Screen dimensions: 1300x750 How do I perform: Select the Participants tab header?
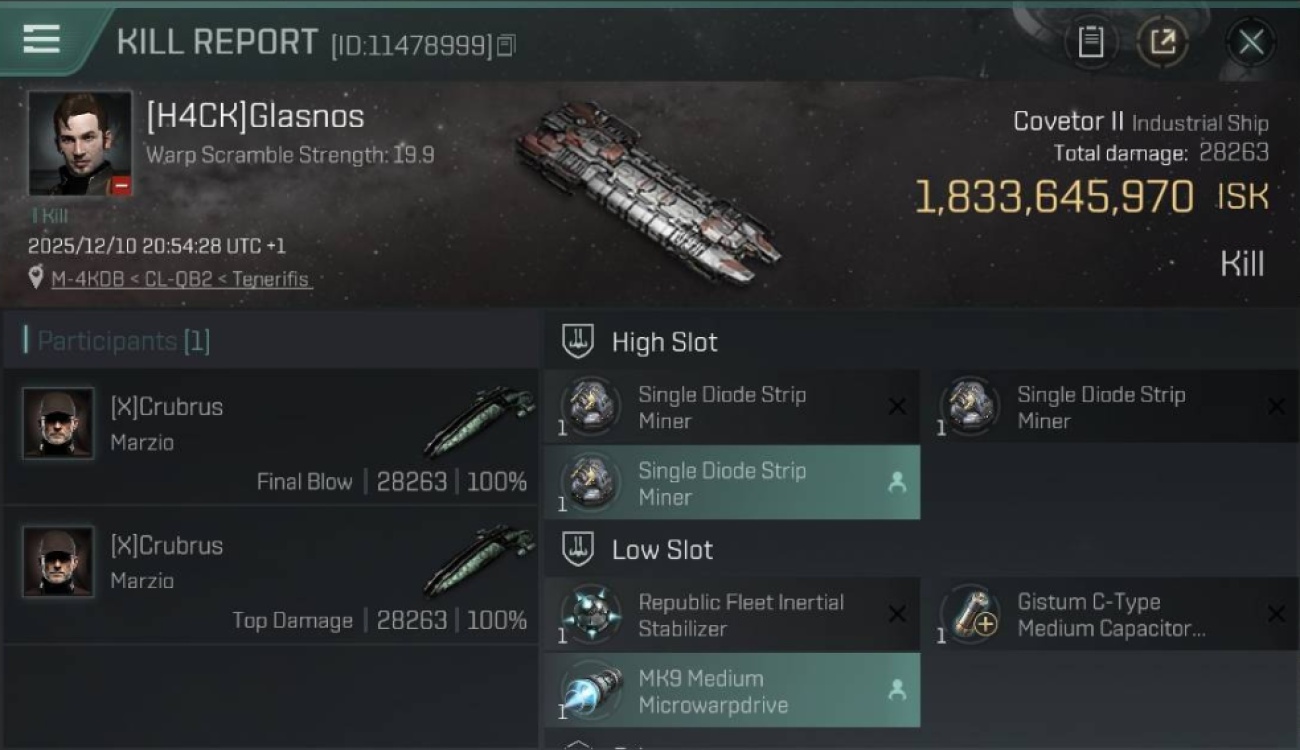(x=117, y=341)
